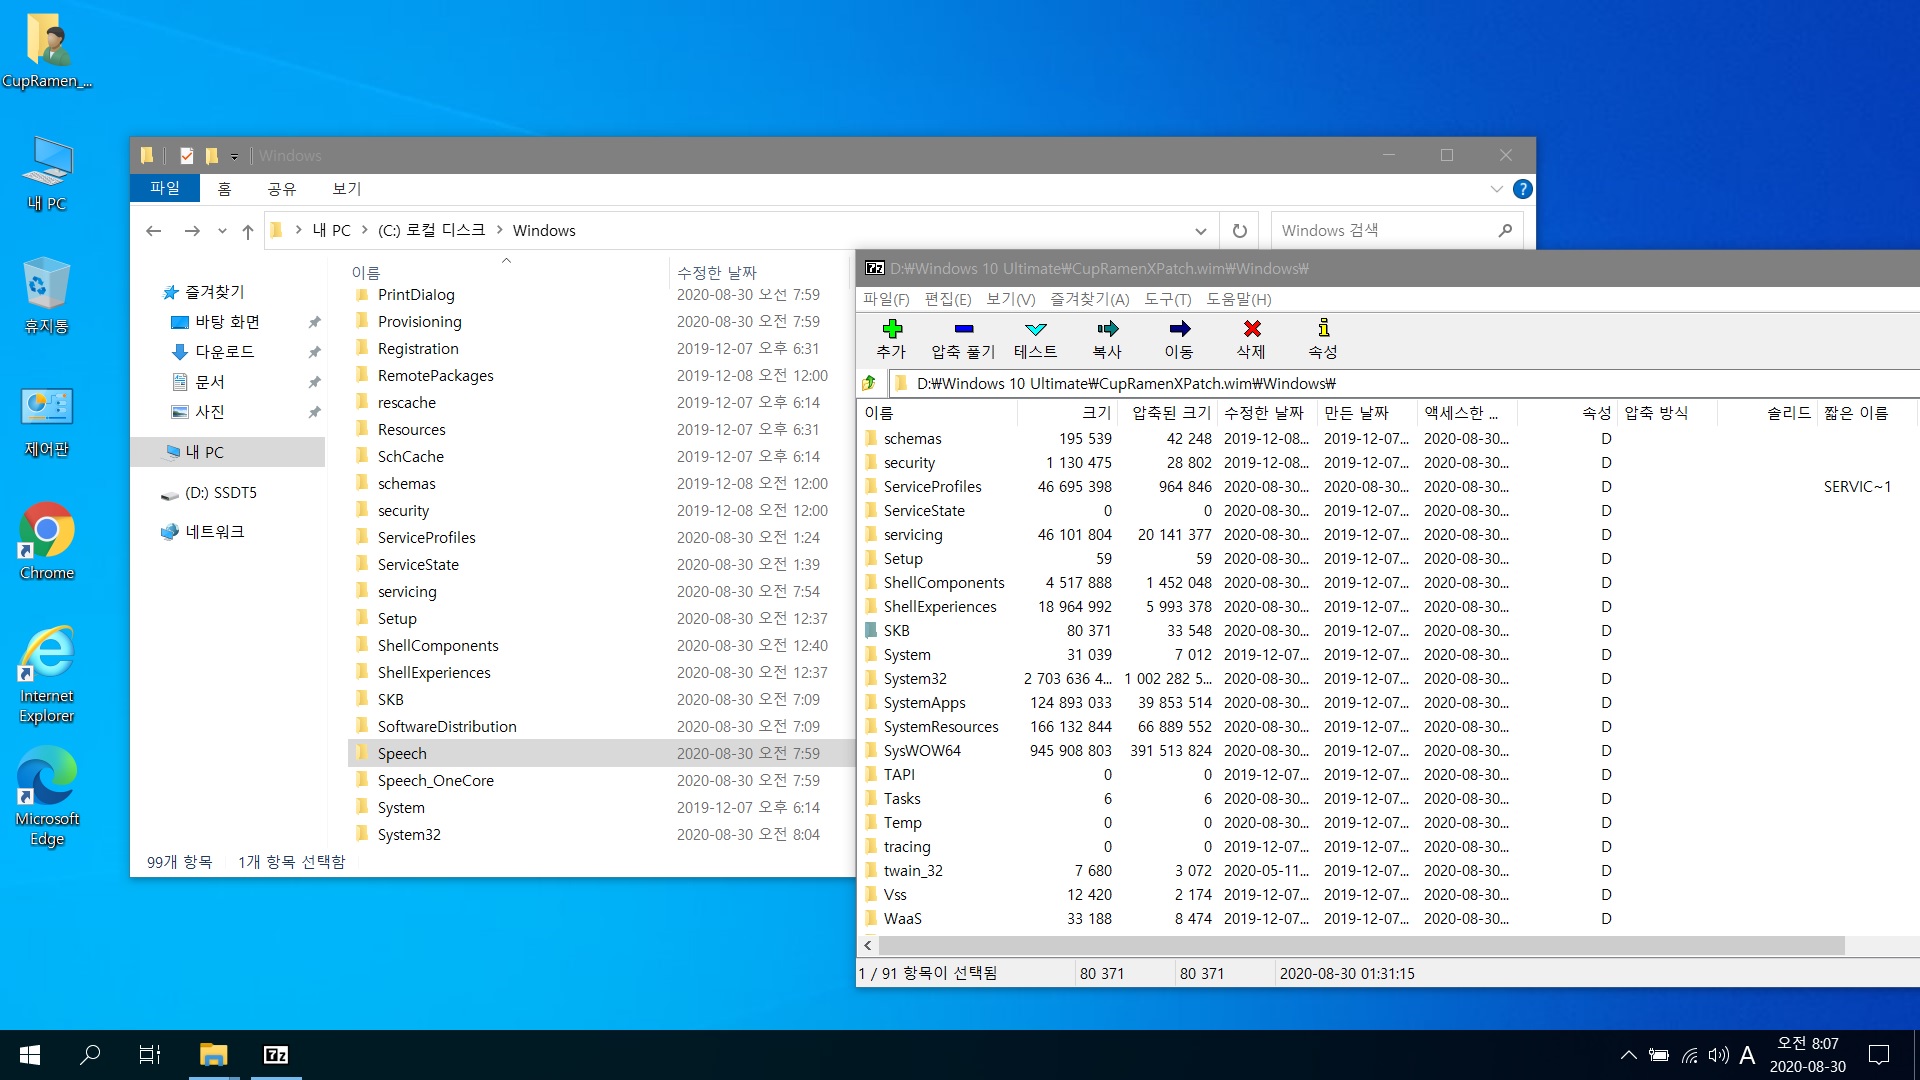
Task: Select 다운로드 in Explorer sidebar
Action: (x=224, y=352)
